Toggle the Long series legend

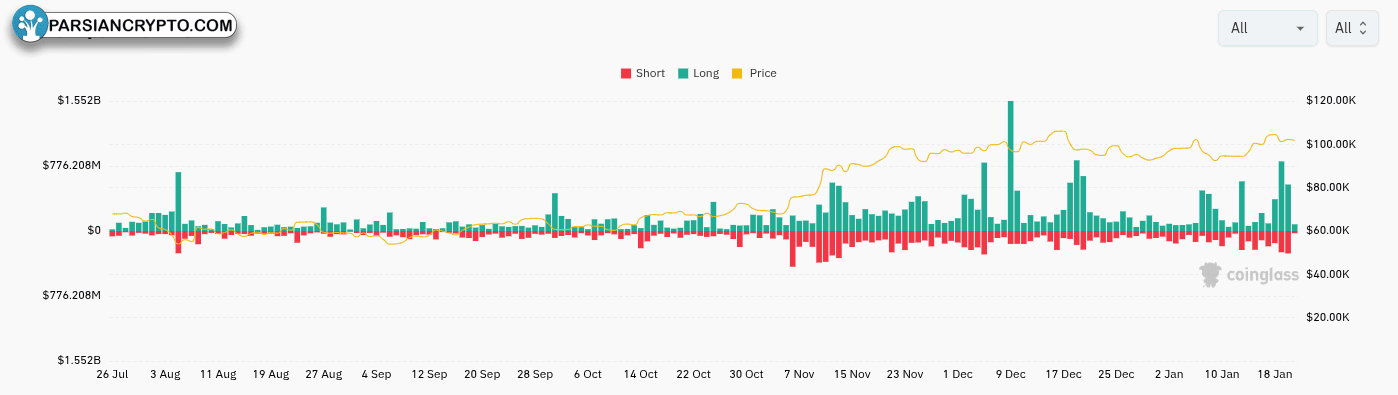click(698, 73)
